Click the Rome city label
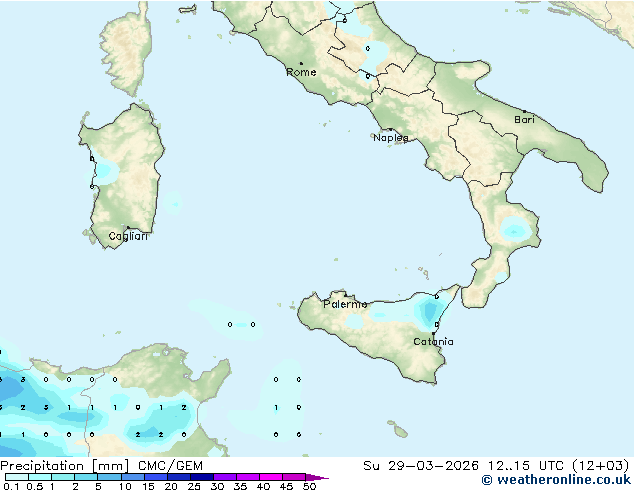This screenshot has height=490, width=634. (x=301, y=72)
